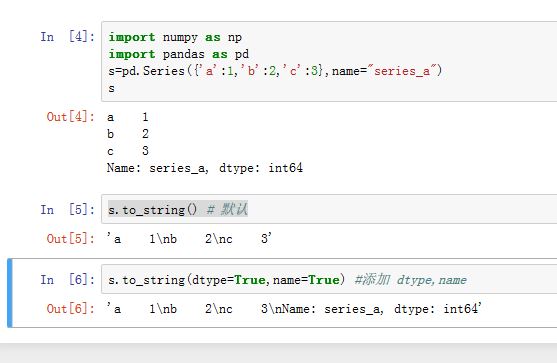
Task: Click the Out[6] string result text
Action: [294, 309]
